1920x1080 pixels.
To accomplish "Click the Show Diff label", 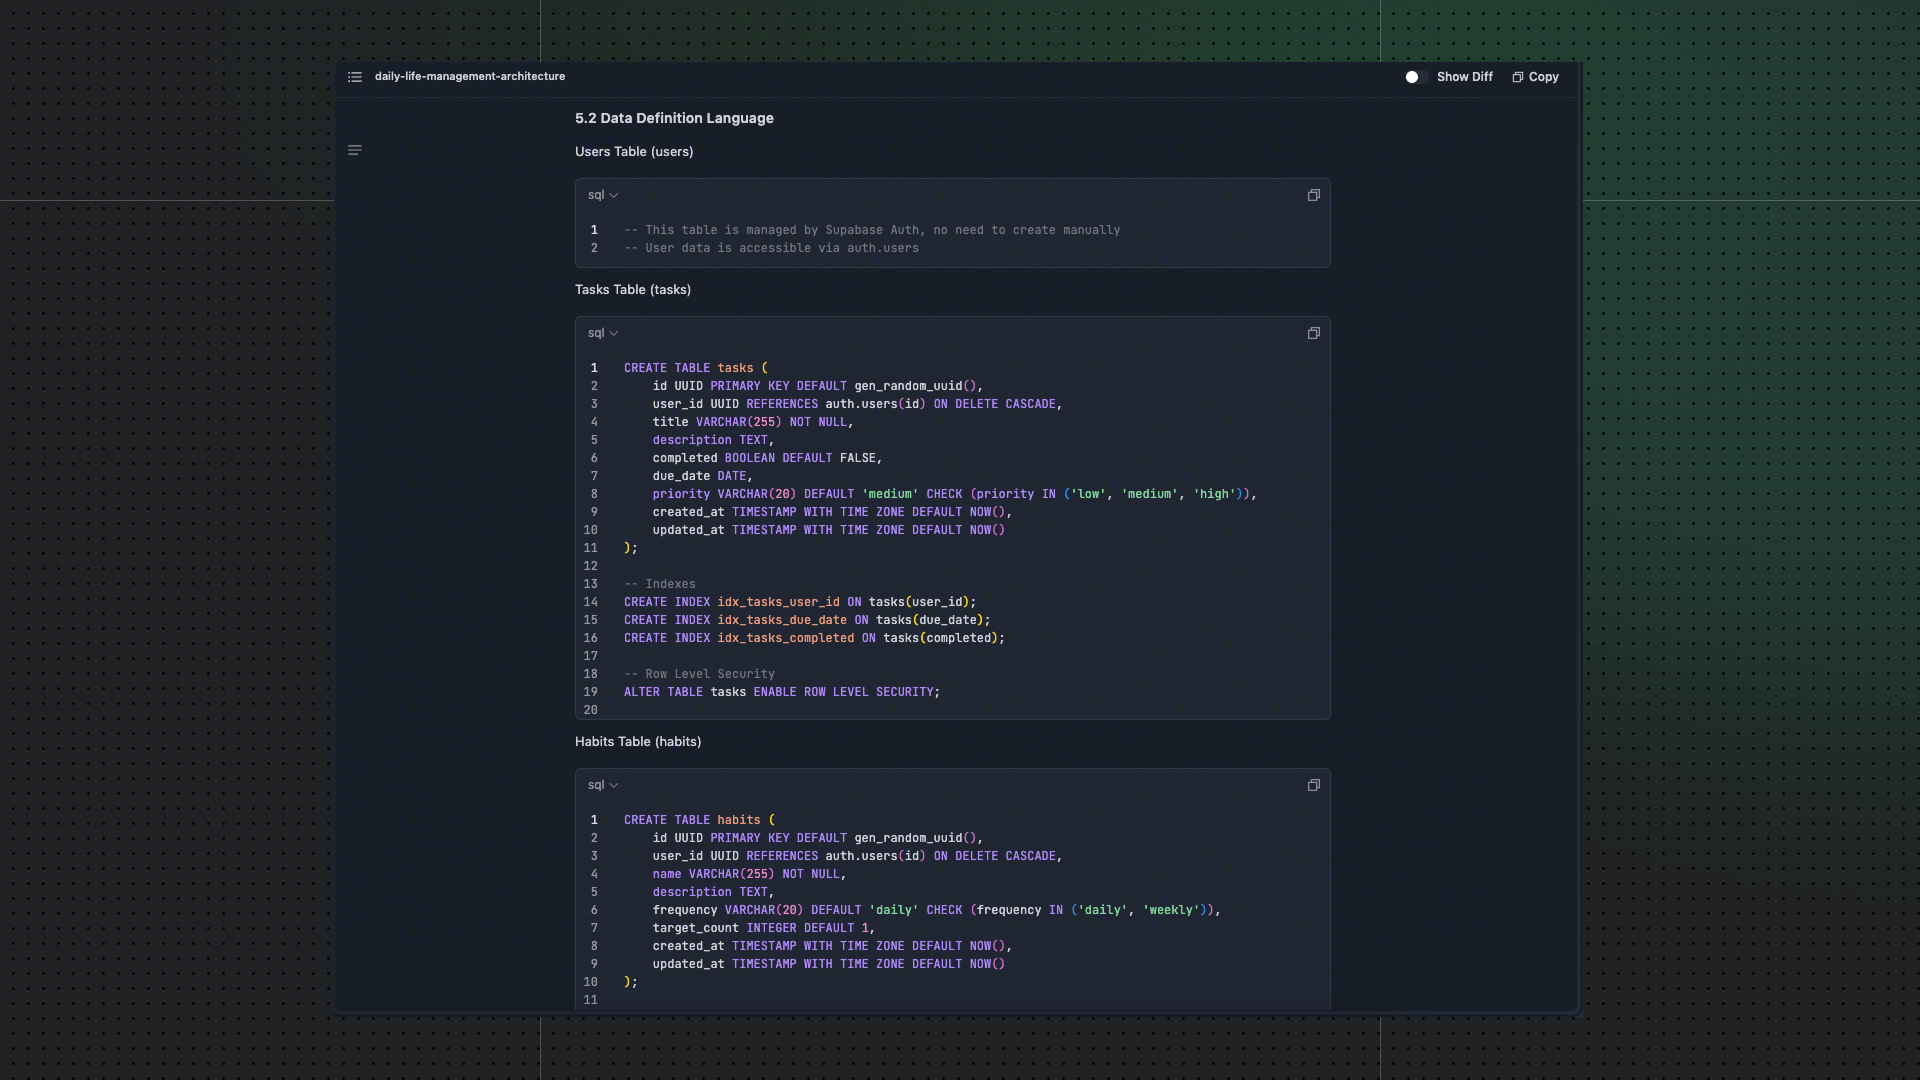I will [1464, 76].
